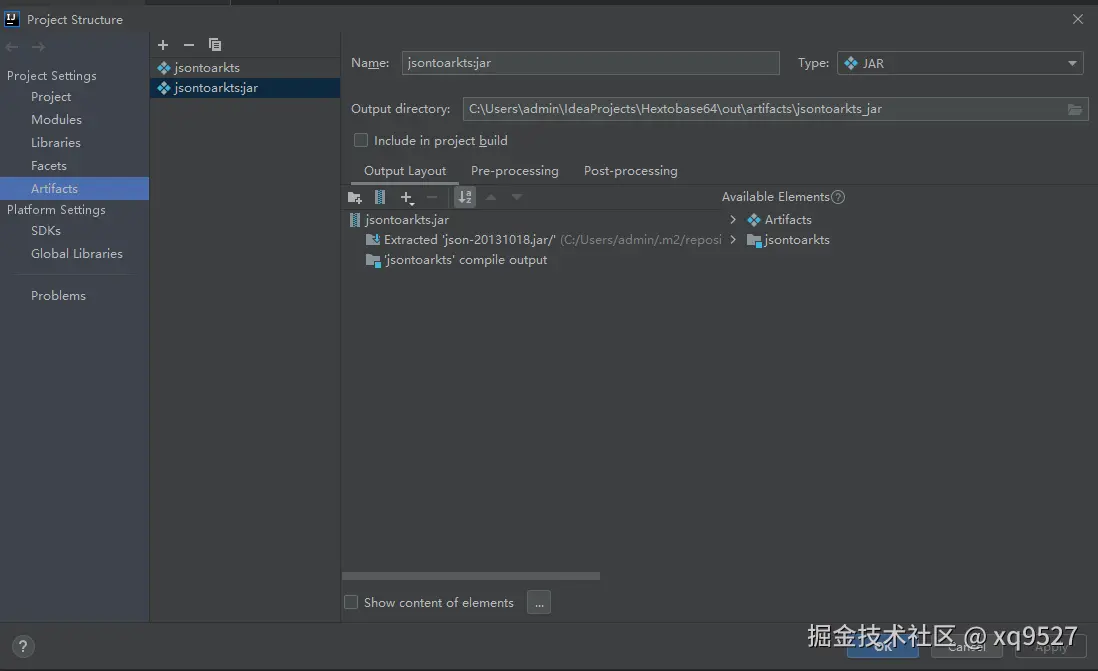Switch to Pre-processing tab
1098x671 pixels.
[x=515, y=171]
